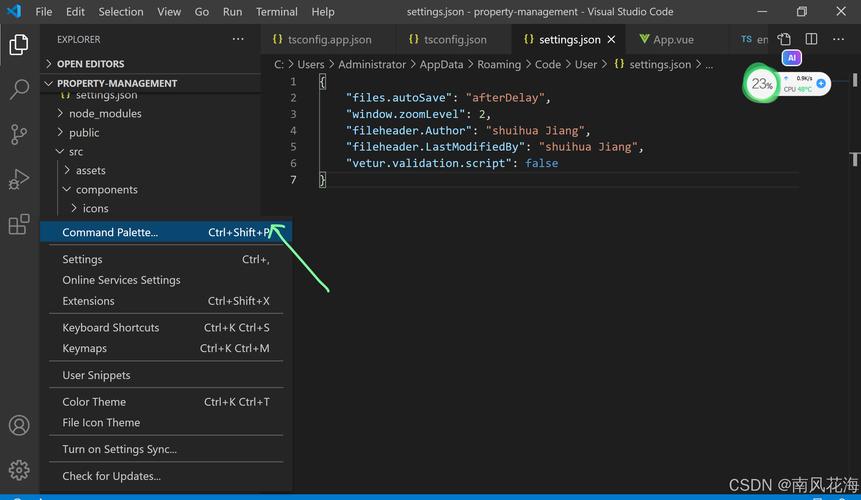Image resolution: width=861 pixels, height=500 pixels.
Task: Click the Users breadcrumb segment
Action: click(311, 64)
